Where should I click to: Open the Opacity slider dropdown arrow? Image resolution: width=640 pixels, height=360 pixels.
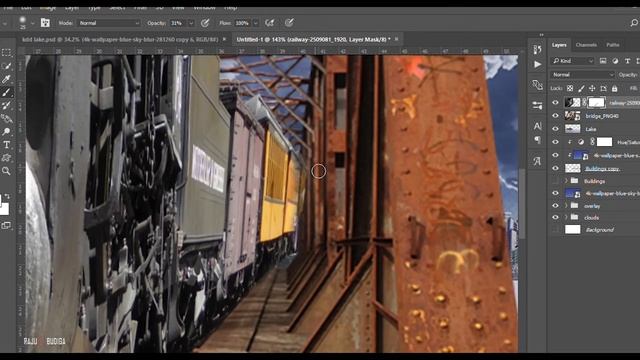pyautogui.click(x=191, y=23)
